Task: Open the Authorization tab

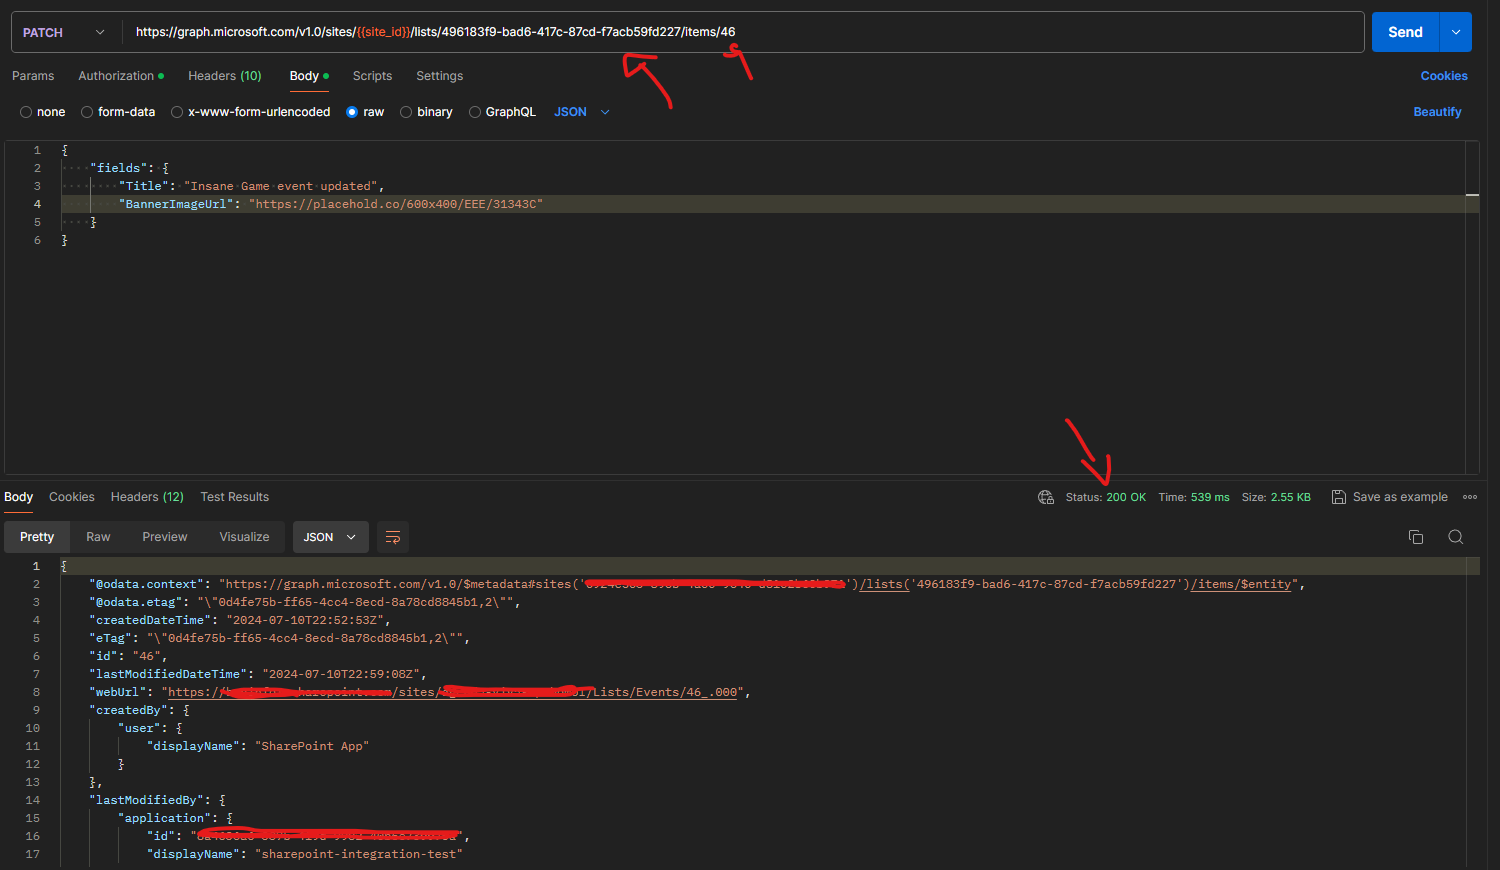Action: [121, 76]
